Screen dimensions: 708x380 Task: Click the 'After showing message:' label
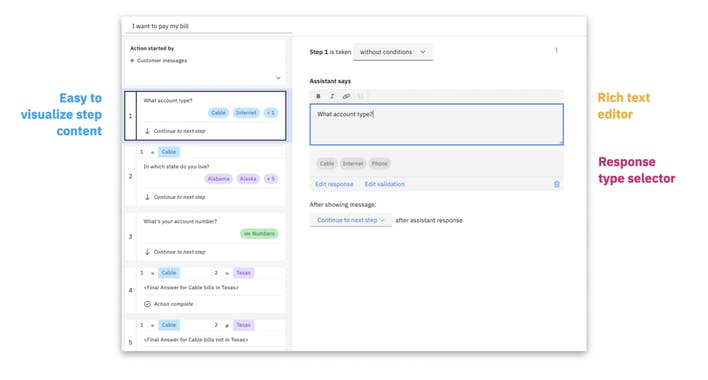tap(343, 204)
